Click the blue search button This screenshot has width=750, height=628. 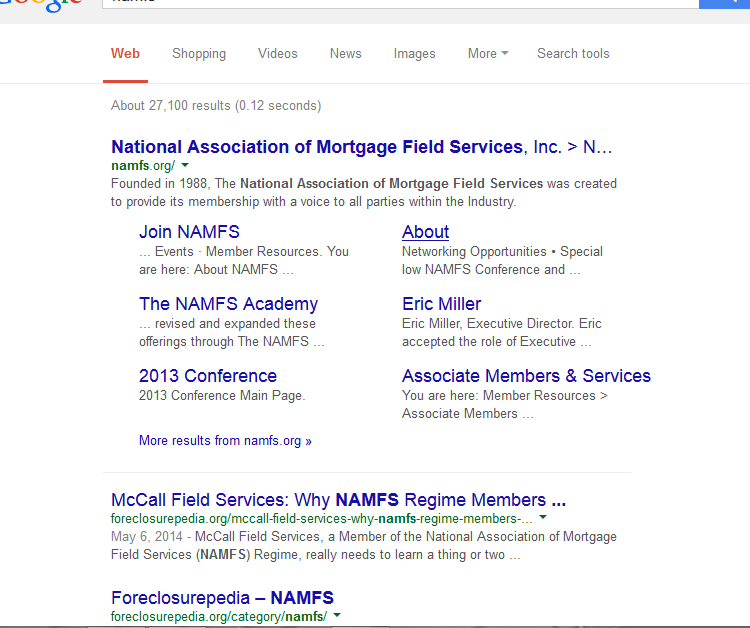(724, 4)
